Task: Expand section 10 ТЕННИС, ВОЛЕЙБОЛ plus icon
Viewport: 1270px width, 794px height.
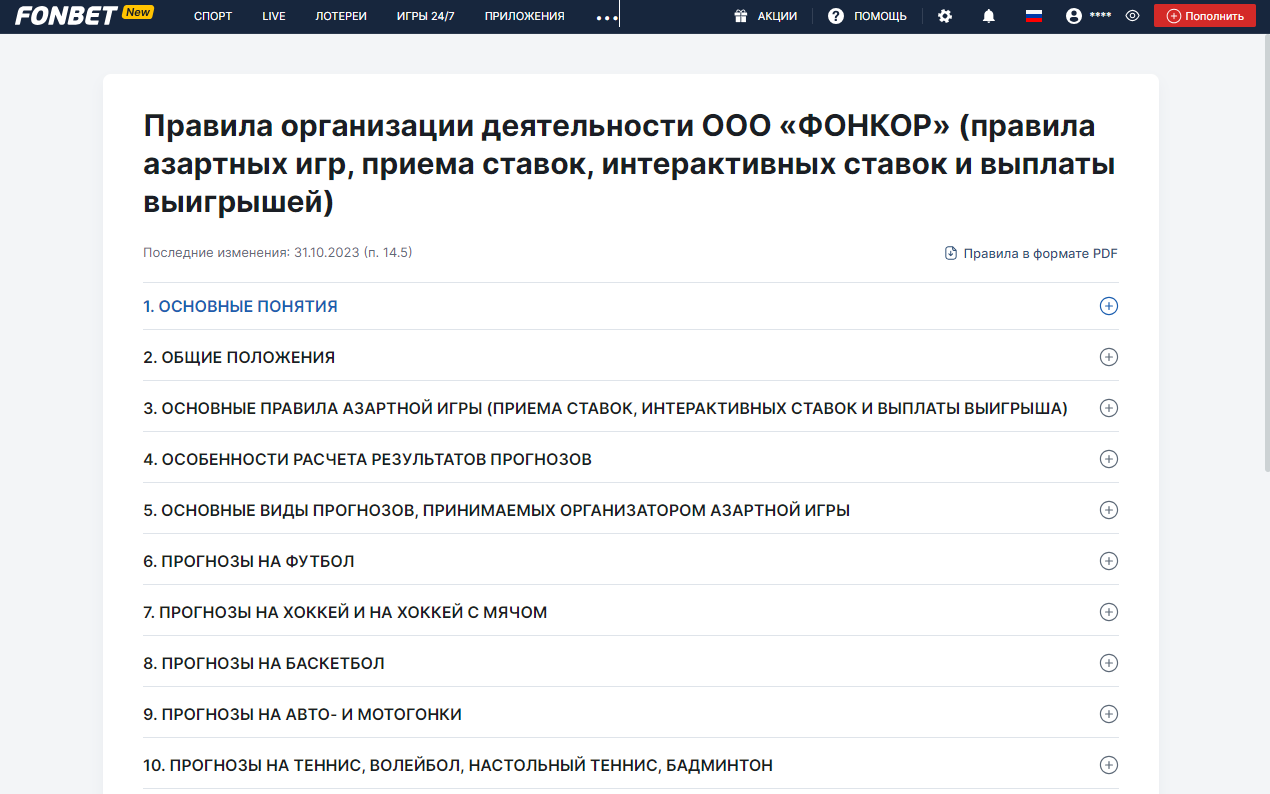Action: [1108, 765]
